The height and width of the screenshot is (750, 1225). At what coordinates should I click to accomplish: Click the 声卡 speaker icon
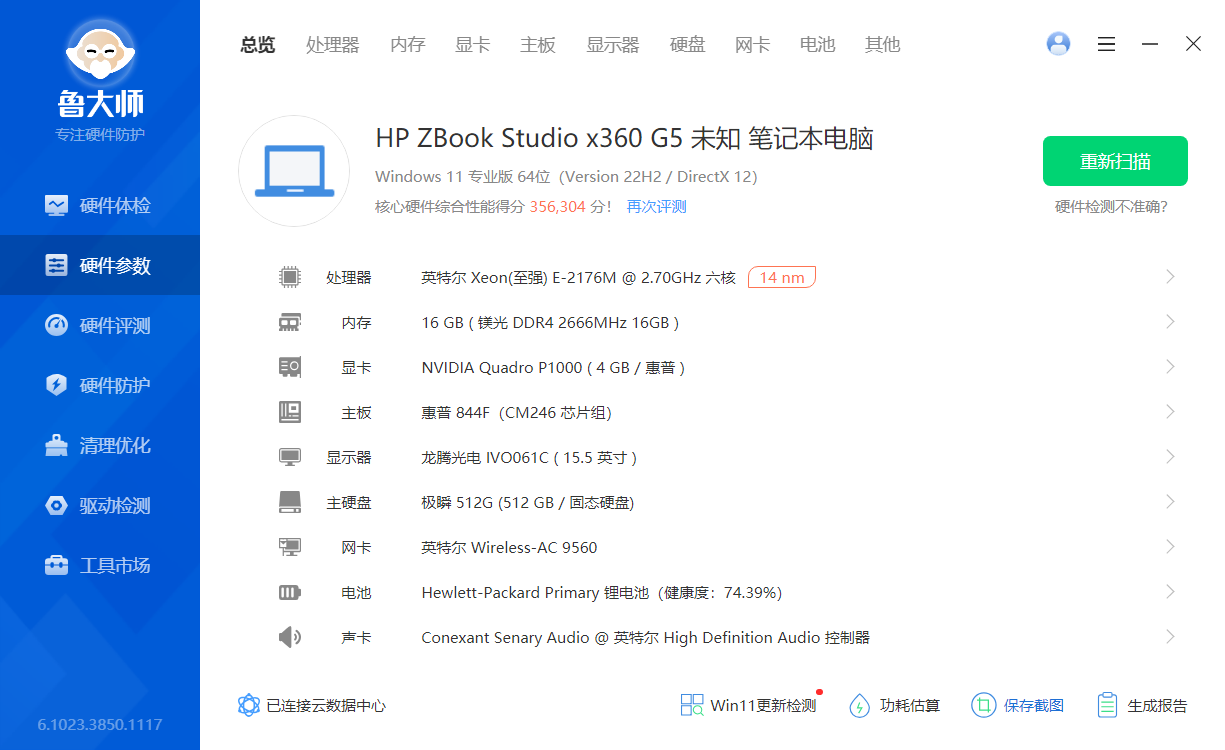pyautogui.click(x=290, y=637)
